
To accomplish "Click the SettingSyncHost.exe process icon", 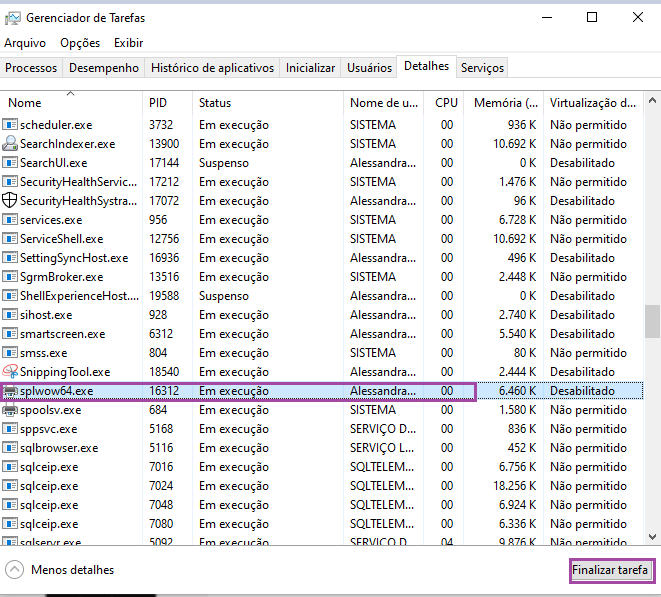I will click(10, 258).
